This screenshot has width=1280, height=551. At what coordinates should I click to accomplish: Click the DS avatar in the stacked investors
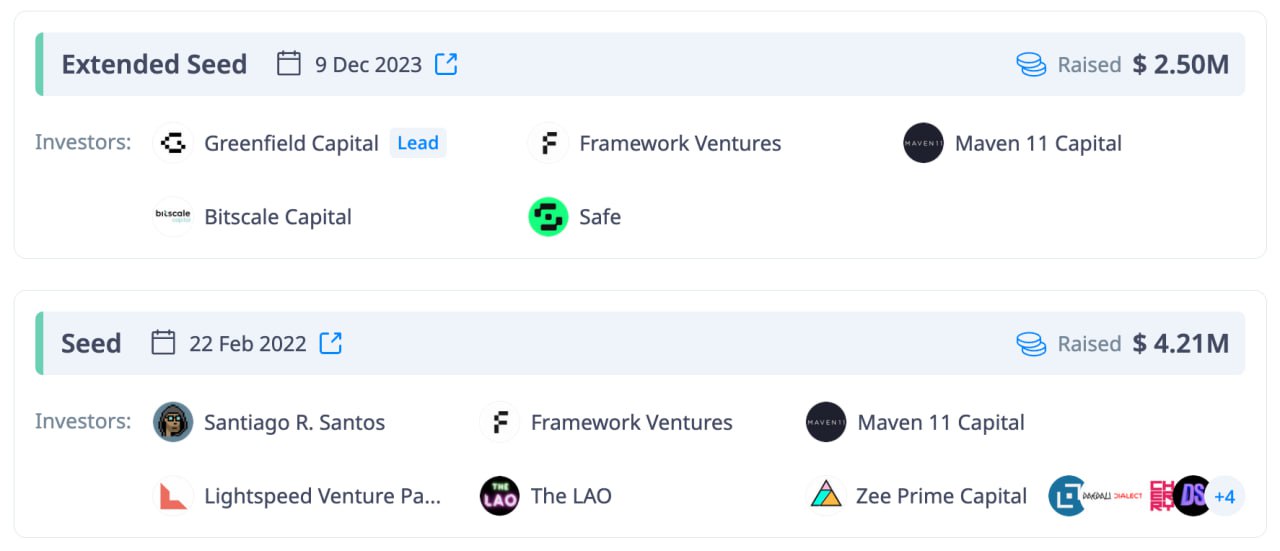(x=1192, y=496)
